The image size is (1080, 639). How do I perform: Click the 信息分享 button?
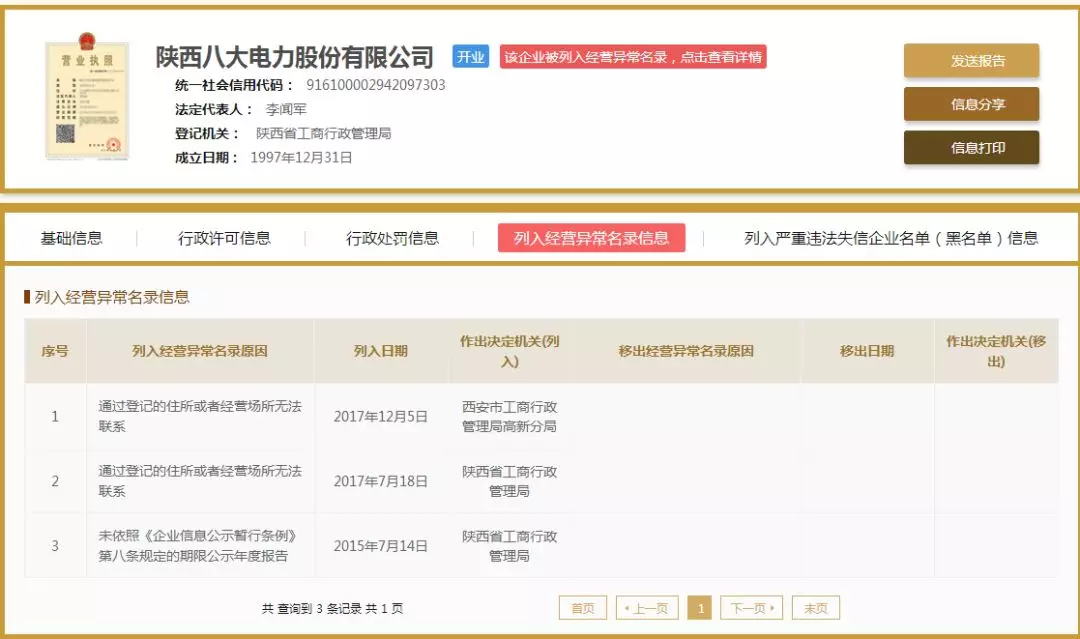pyautogui.click(x=971, y=104)
